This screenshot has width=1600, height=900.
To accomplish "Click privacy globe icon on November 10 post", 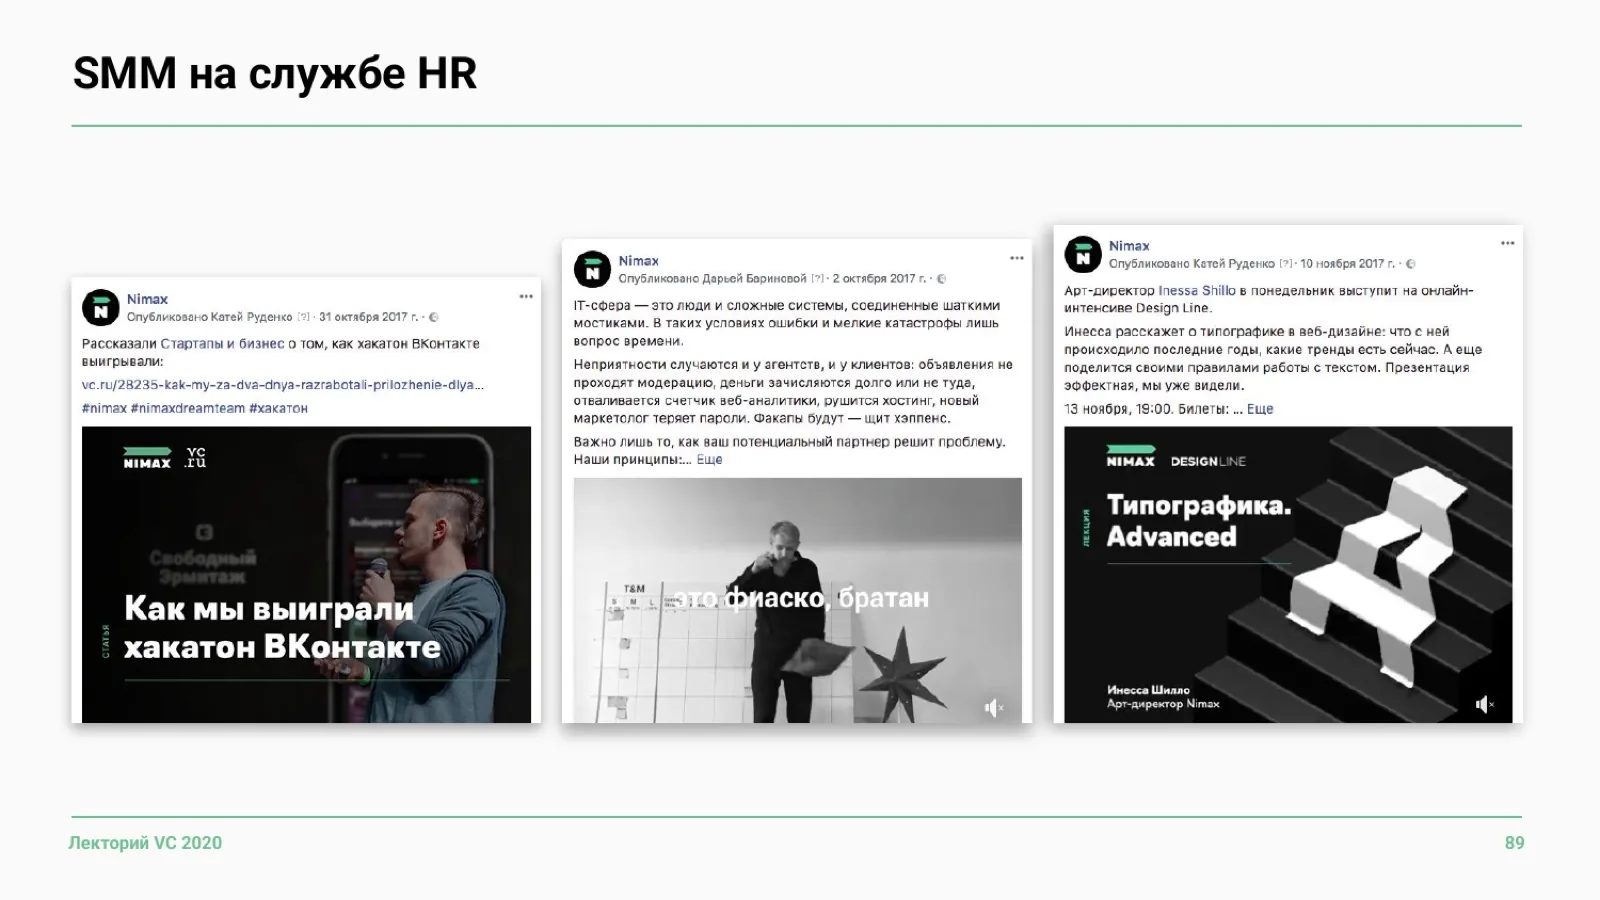I will pyautogui.click(x=1411, y=264).
